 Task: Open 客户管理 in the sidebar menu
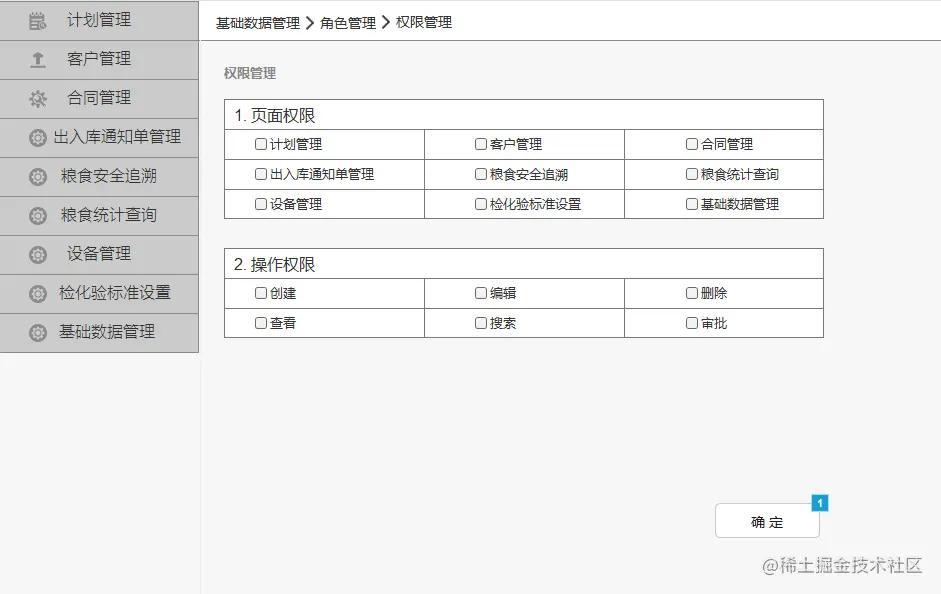99,59
